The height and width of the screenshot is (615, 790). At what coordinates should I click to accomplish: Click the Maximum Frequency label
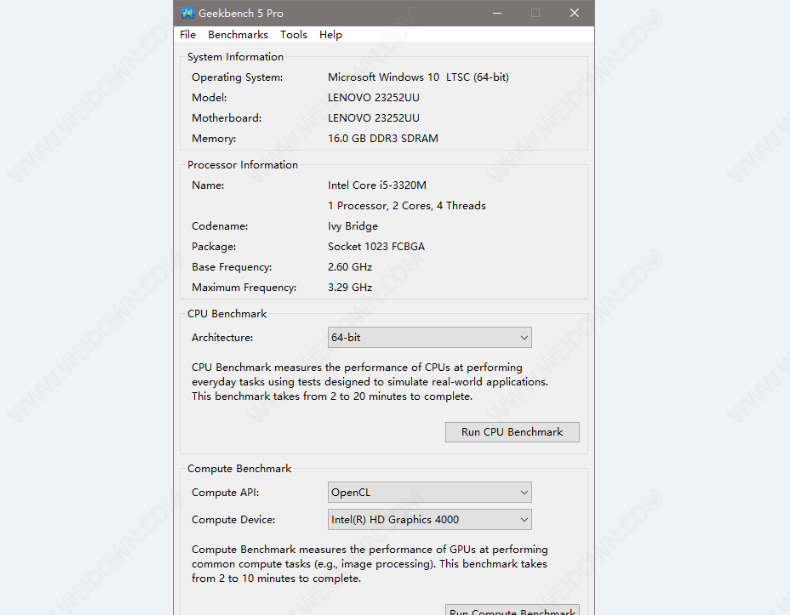244,288
